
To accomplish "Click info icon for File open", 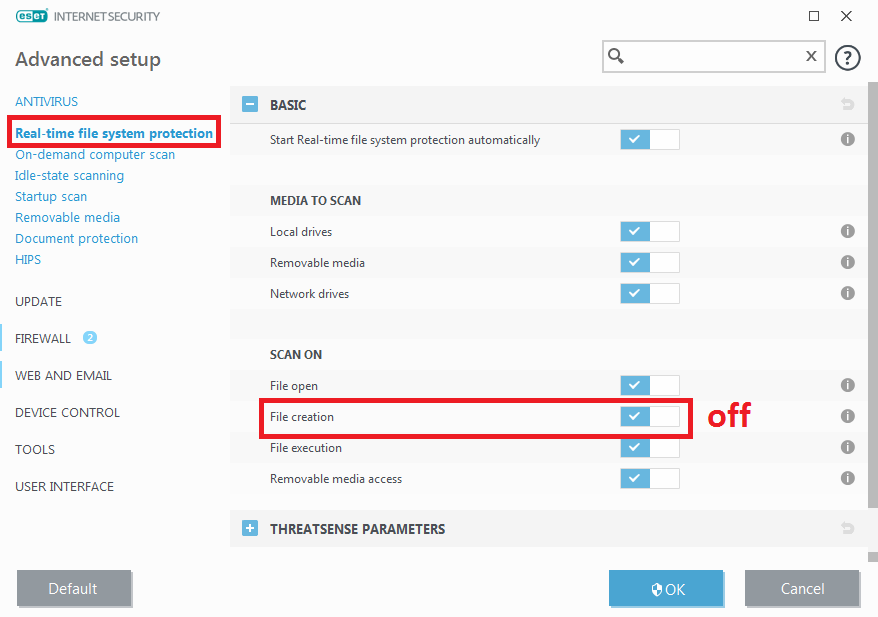I will coord(847,385).
